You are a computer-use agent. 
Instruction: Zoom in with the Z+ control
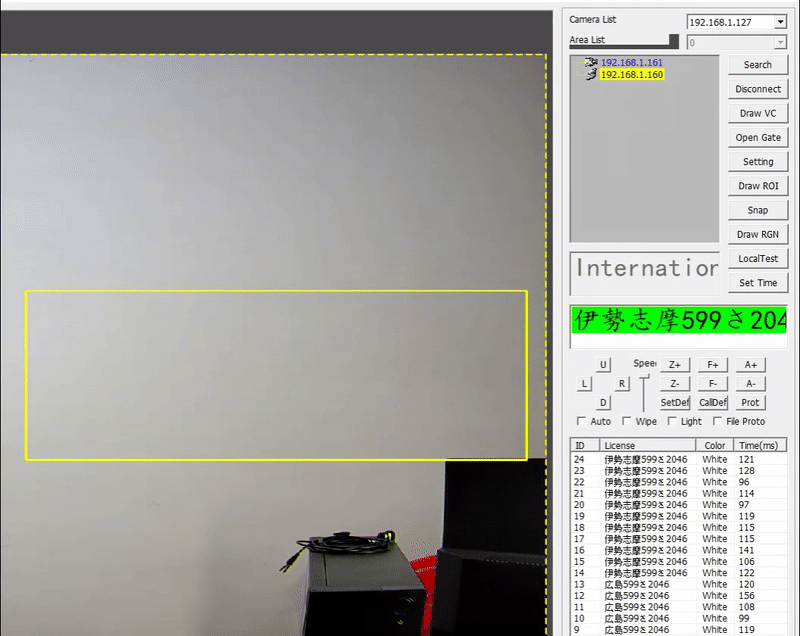click(x=675, y=365)
